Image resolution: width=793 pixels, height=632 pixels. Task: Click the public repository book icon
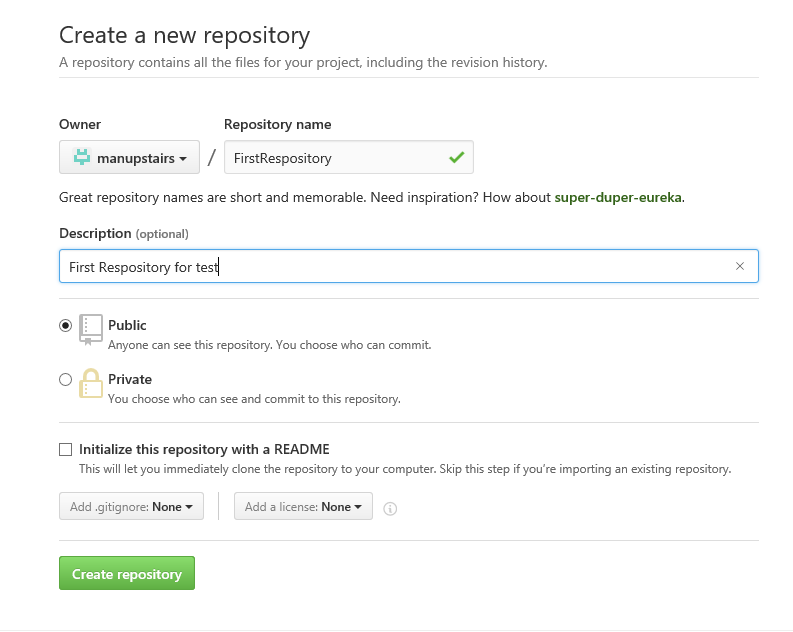[91, 330]
